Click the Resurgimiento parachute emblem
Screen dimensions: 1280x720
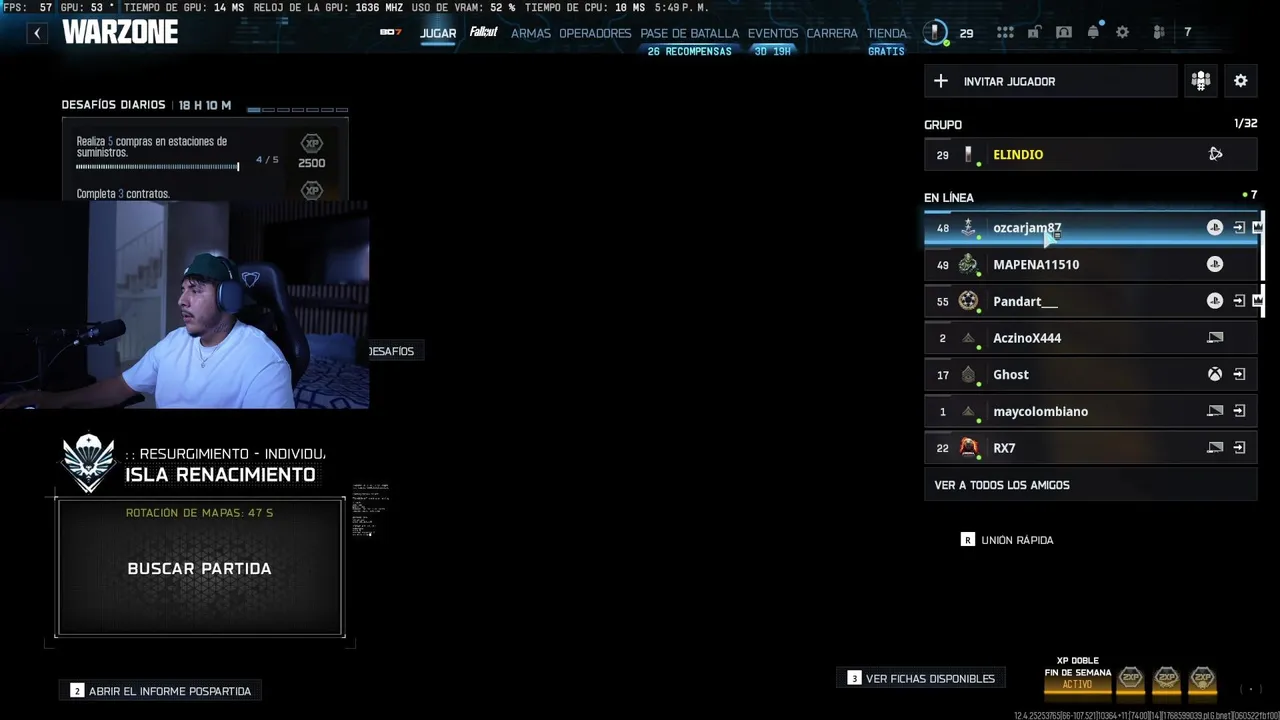point(89,462)
